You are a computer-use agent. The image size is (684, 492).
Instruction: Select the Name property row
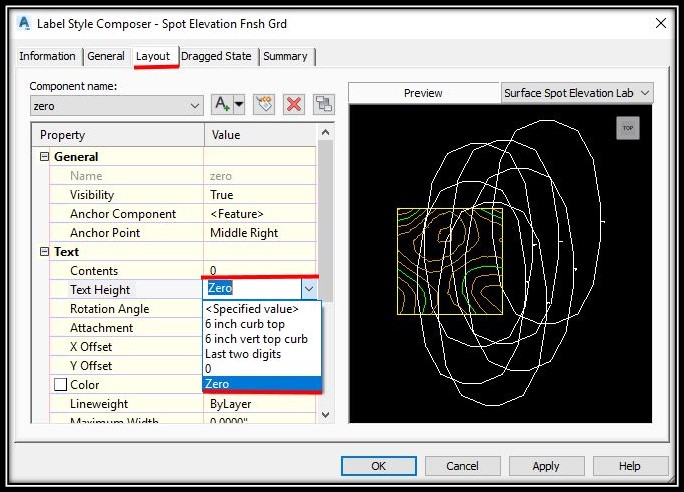pos(182,176)
